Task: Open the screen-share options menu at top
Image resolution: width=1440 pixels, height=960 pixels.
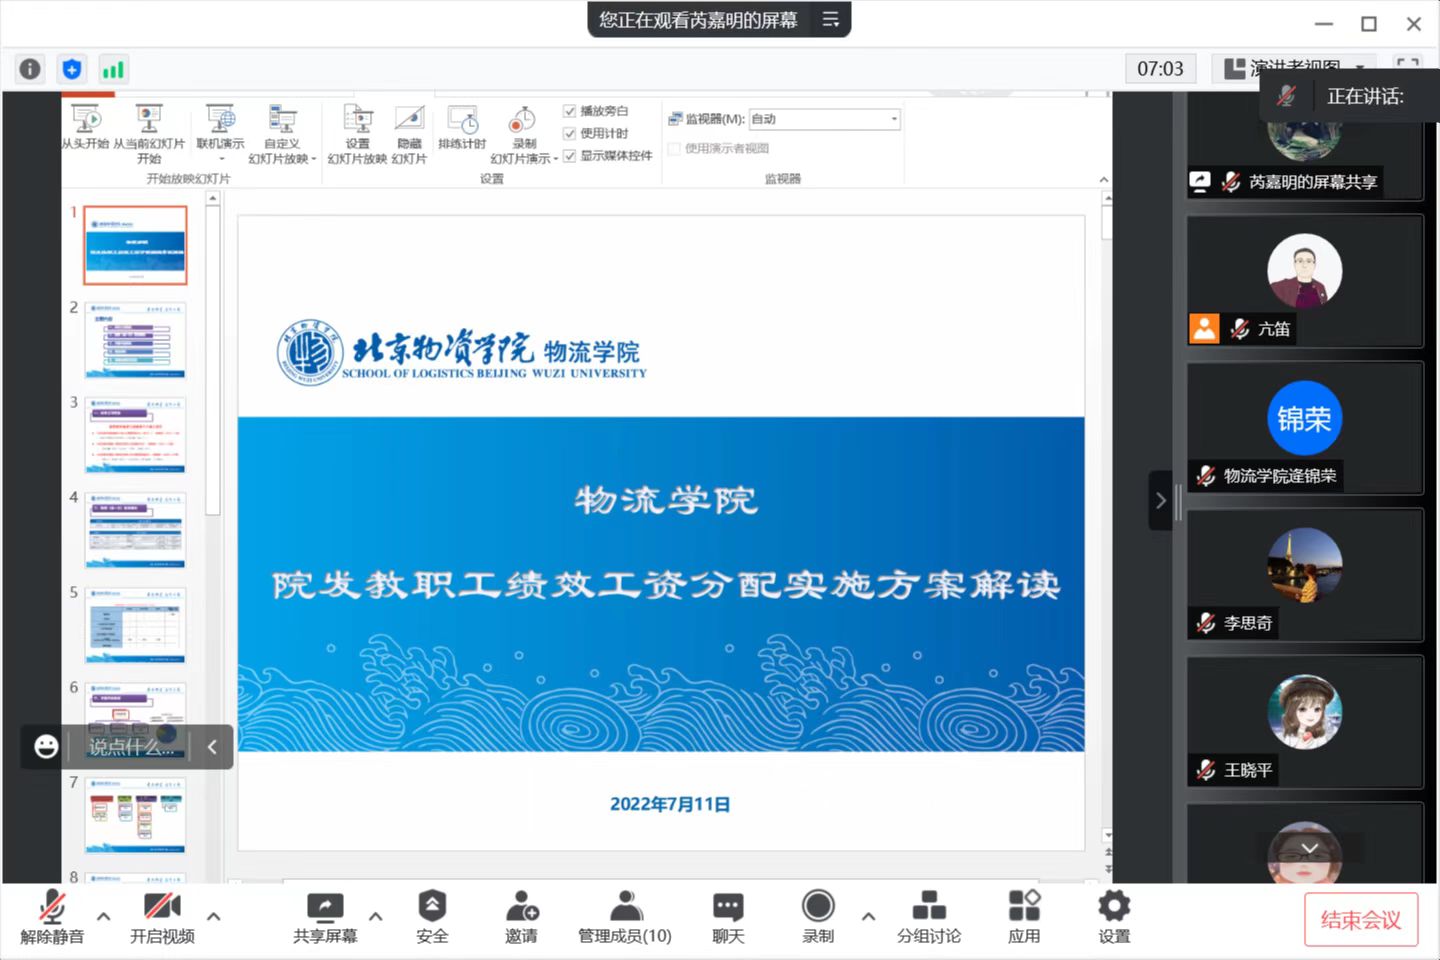Action: pos(830,19)
